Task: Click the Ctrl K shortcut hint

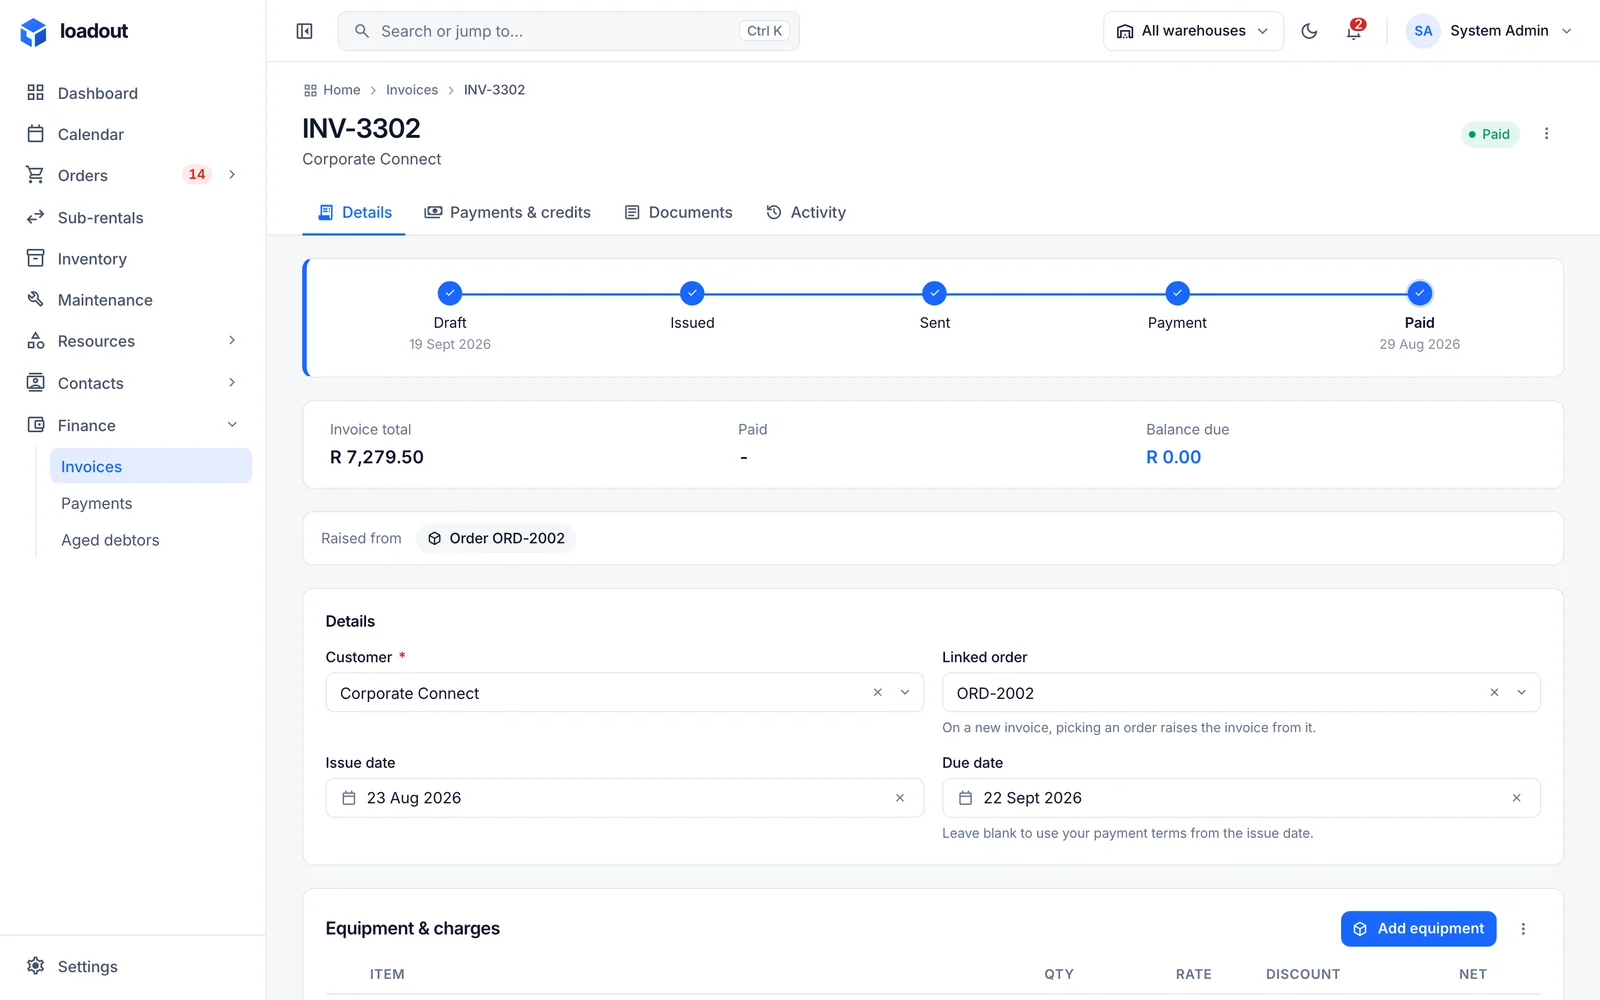Action: tap(764, 31)
